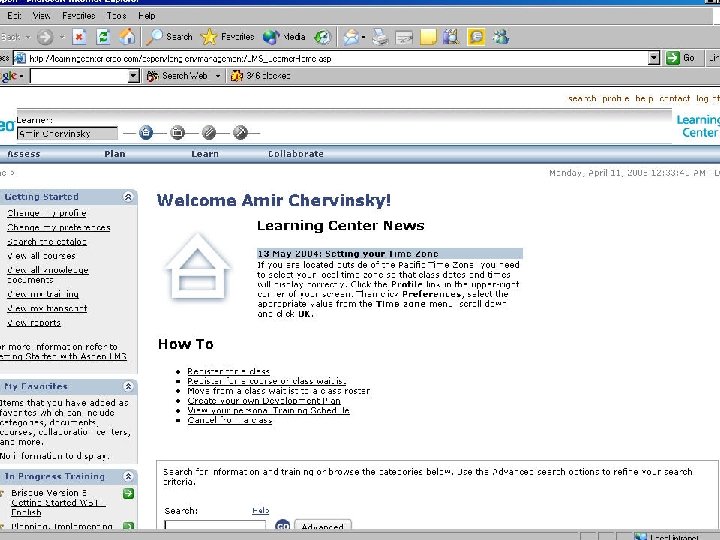This screenshot has height=540, width=720.
Task: Switch to the Assess tab
Action: coord(23,154)
